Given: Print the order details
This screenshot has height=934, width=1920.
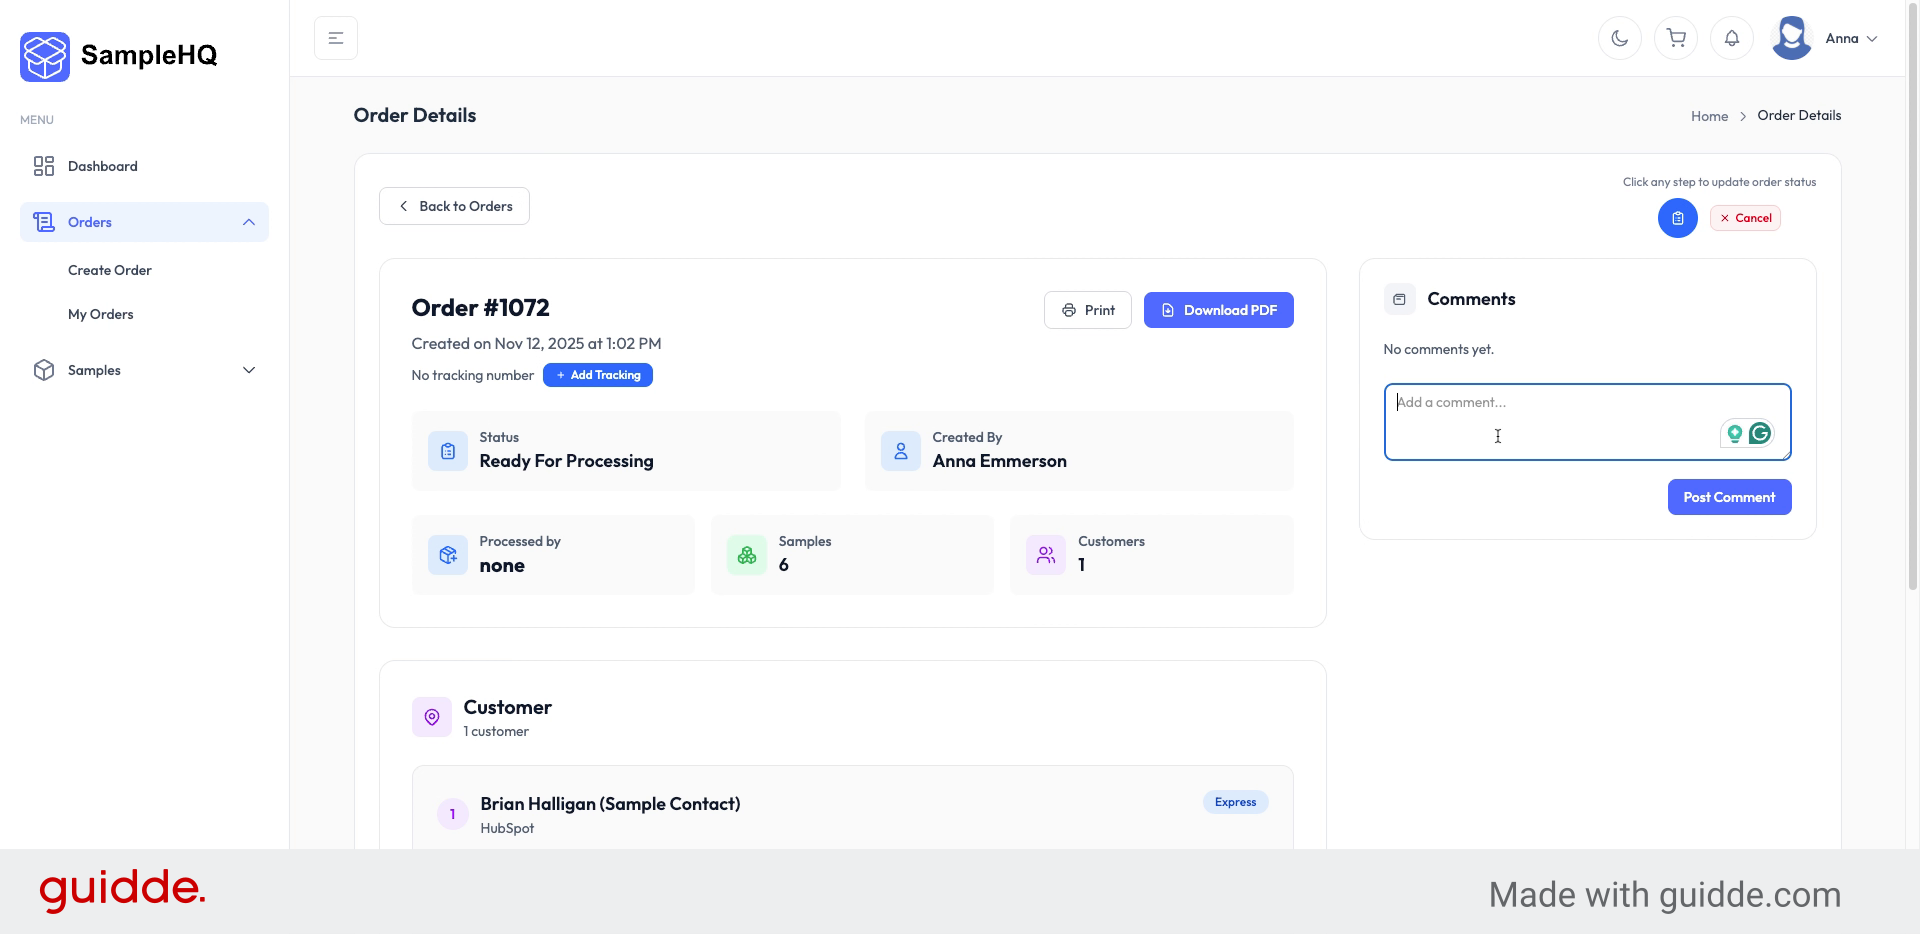Looking at the screenshot, I should click(1088, 310).
